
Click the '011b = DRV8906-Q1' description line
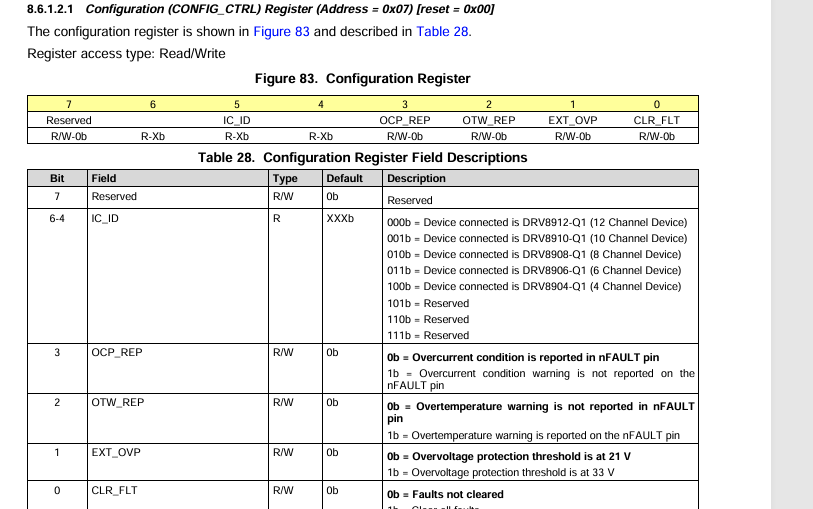pyautogui.click(x=534, y=271)
